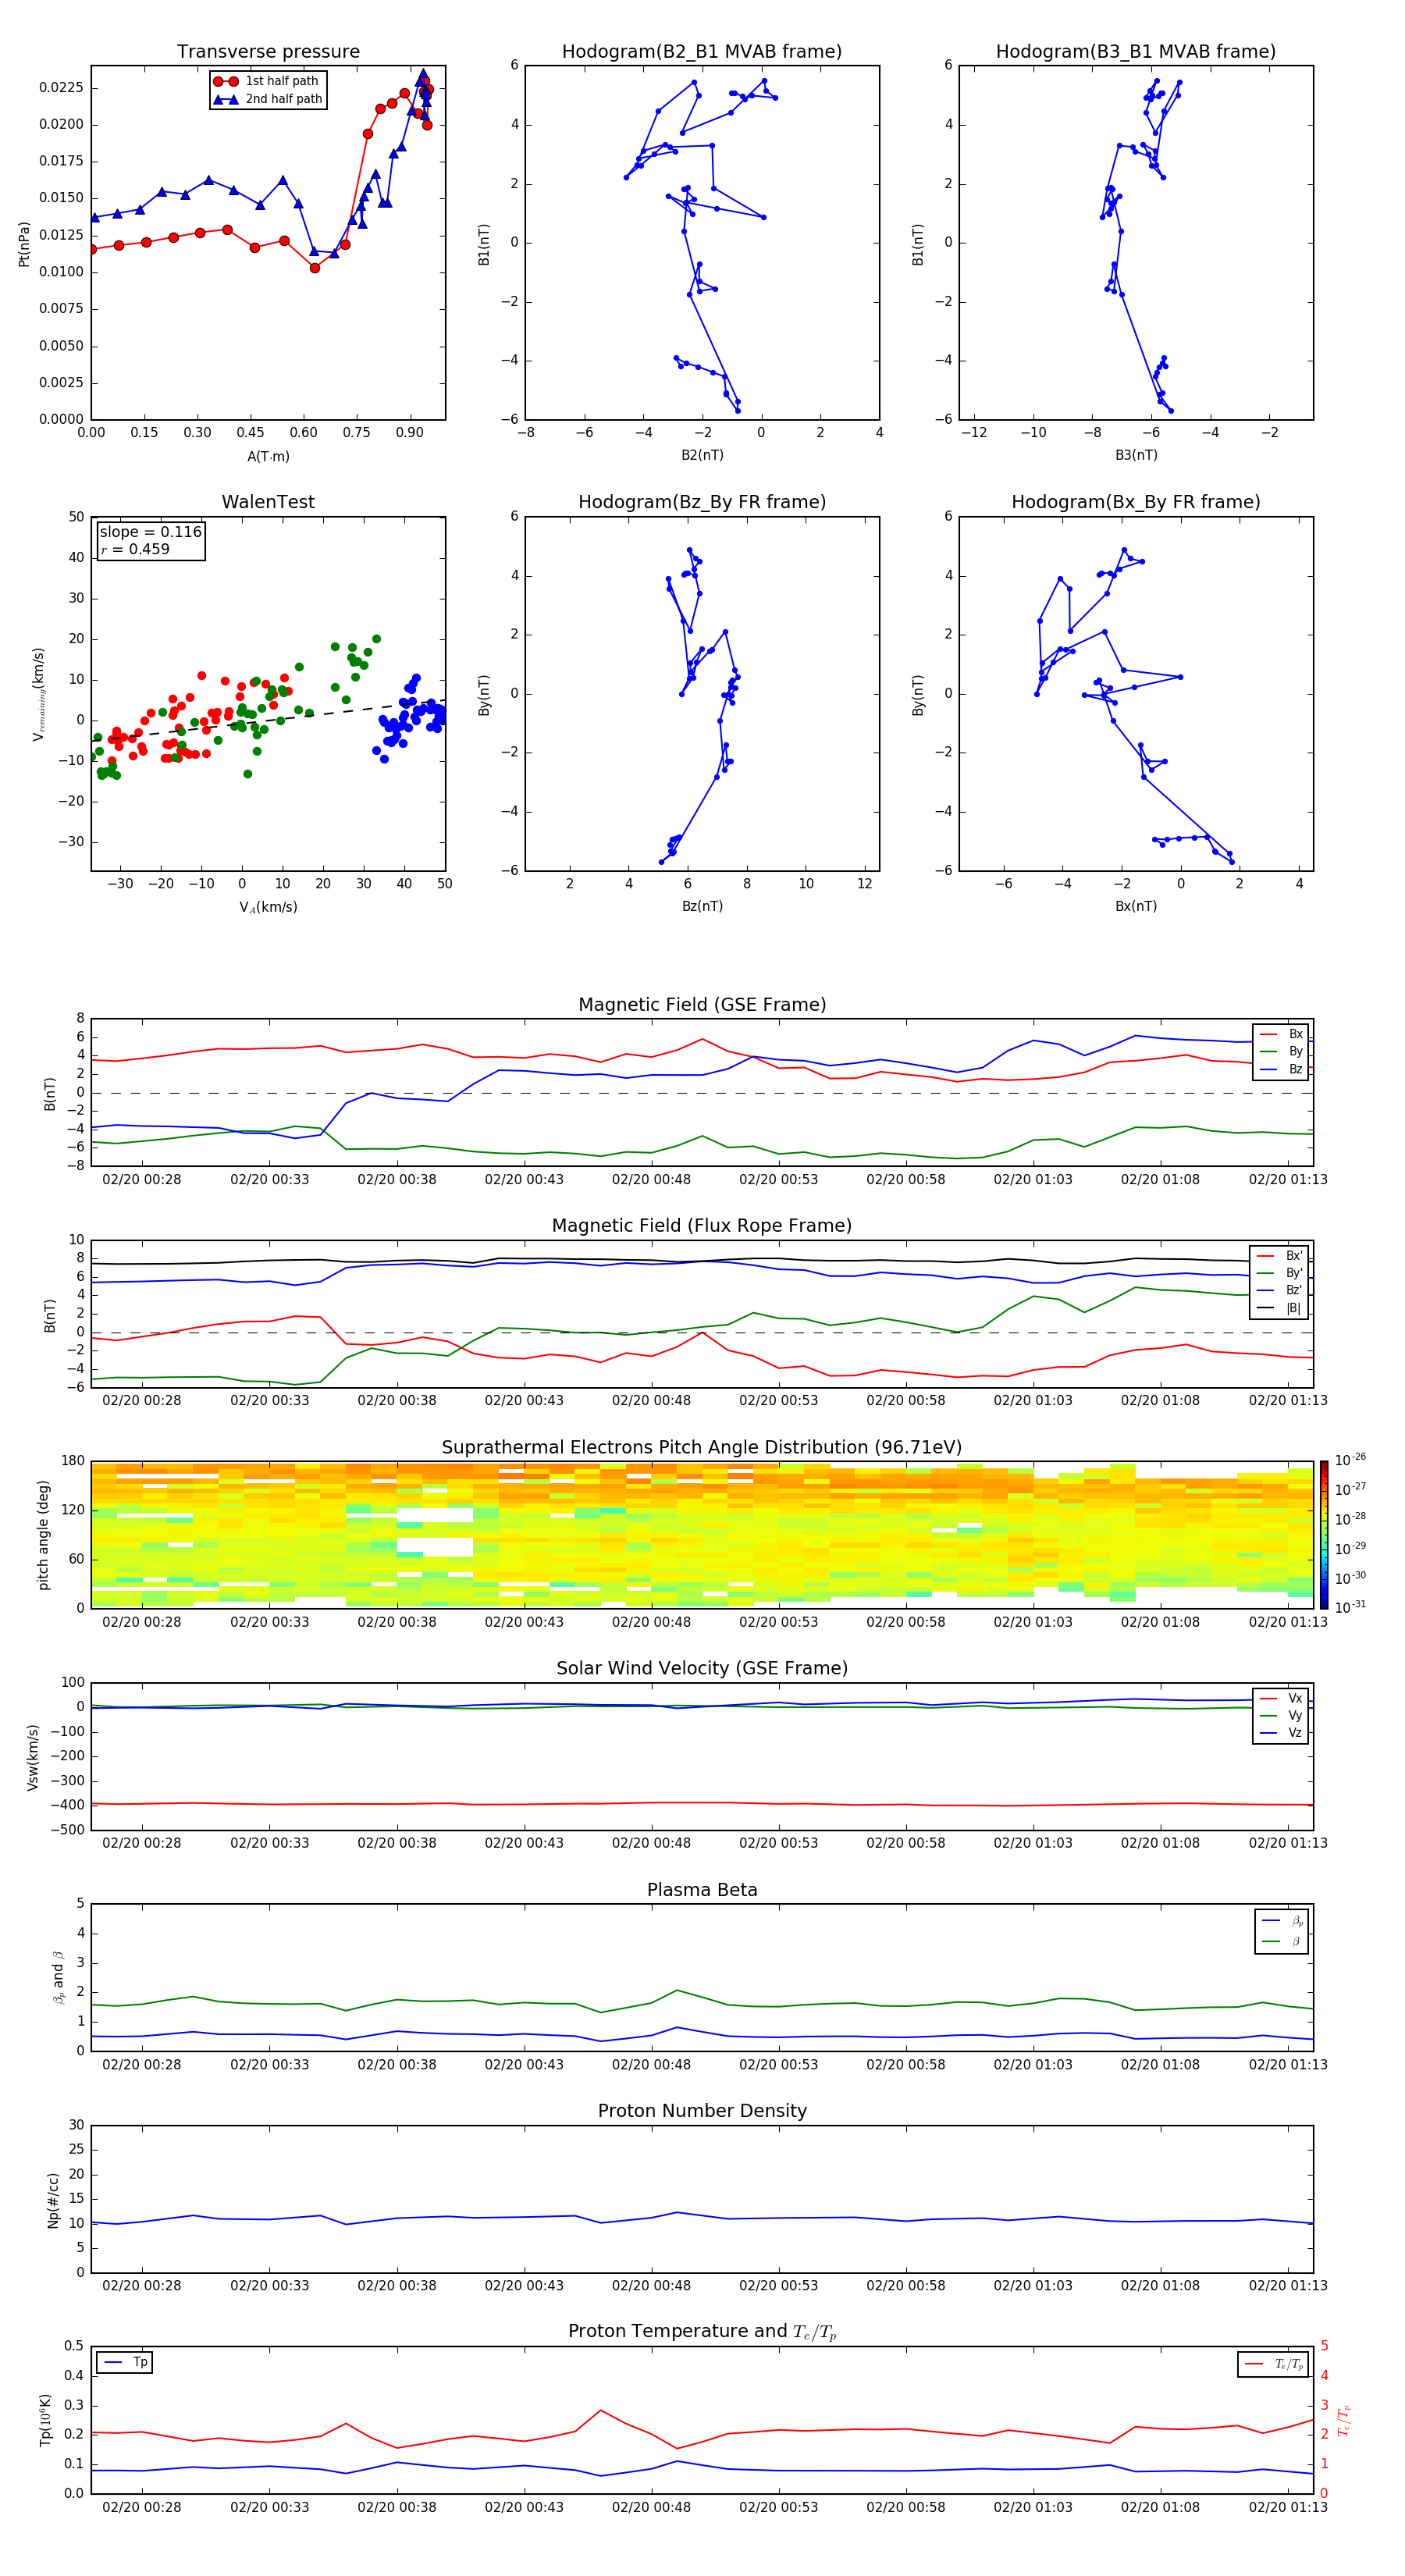Click the 'Suprathermal Electrons Pitch Angle Distribution' title
Image resolution: width=1405 pixels, height=2576 pixels.
[x=702, y=1448]
